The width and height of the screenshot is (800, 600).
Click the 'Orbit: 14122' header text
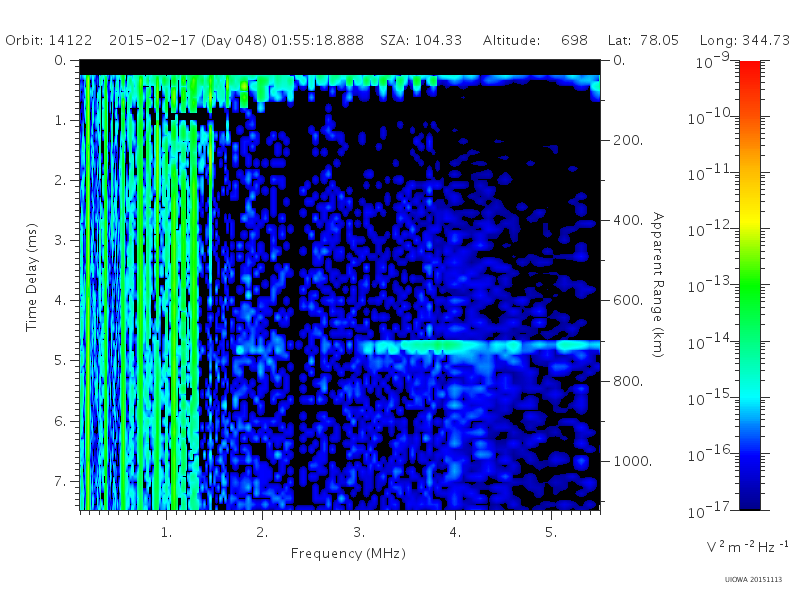[48, 40]
